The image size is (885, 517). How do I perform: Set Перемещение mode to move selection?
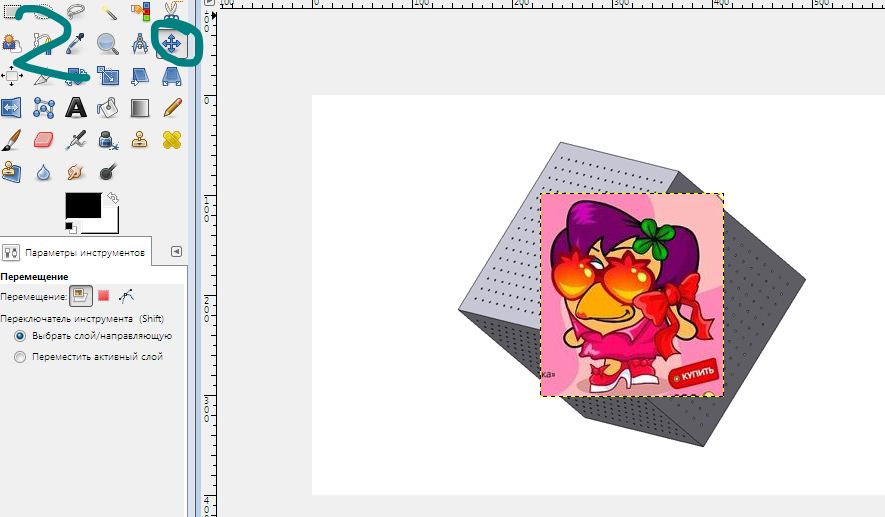(x=103, y=296)
